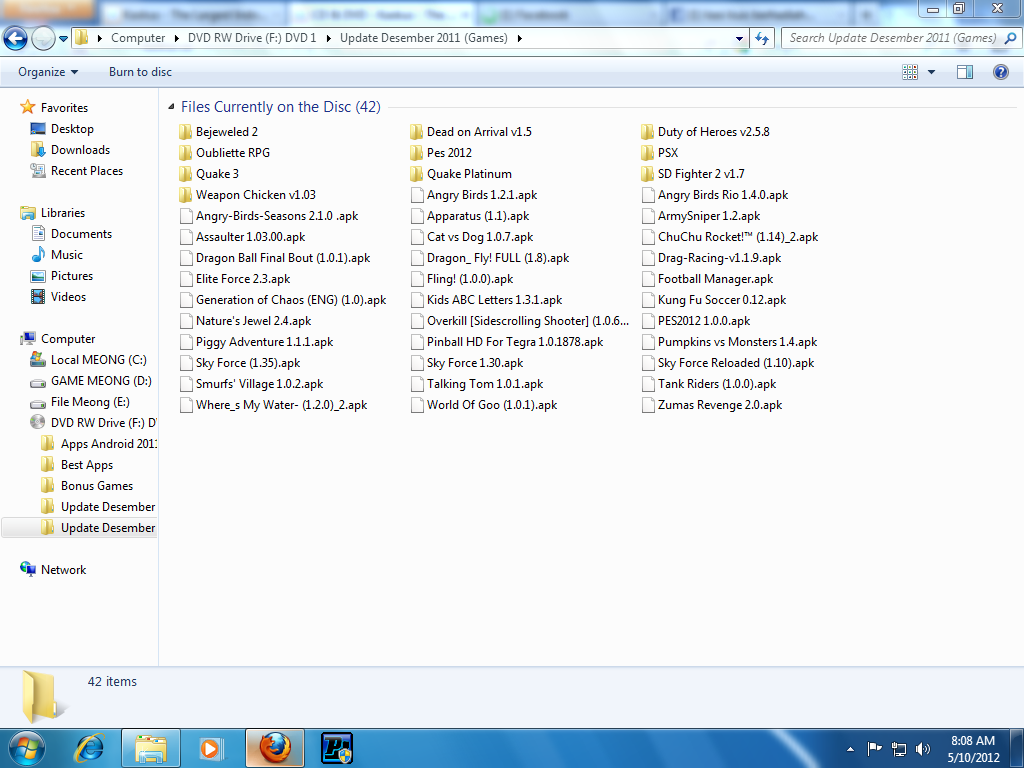Open Windows Media Player from taskbar

pos(210,748)
